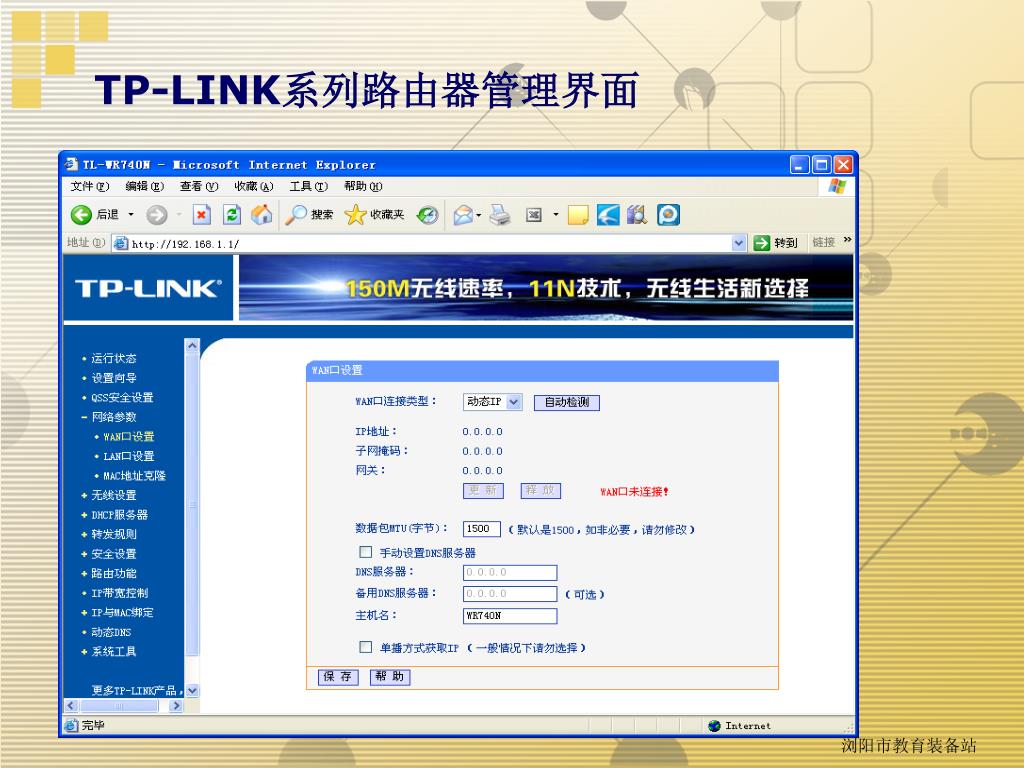Image resolution: width=1024 pixels, height=768 pixels.
Task: Open 动态DNS in sidebar
Action: 111,633
